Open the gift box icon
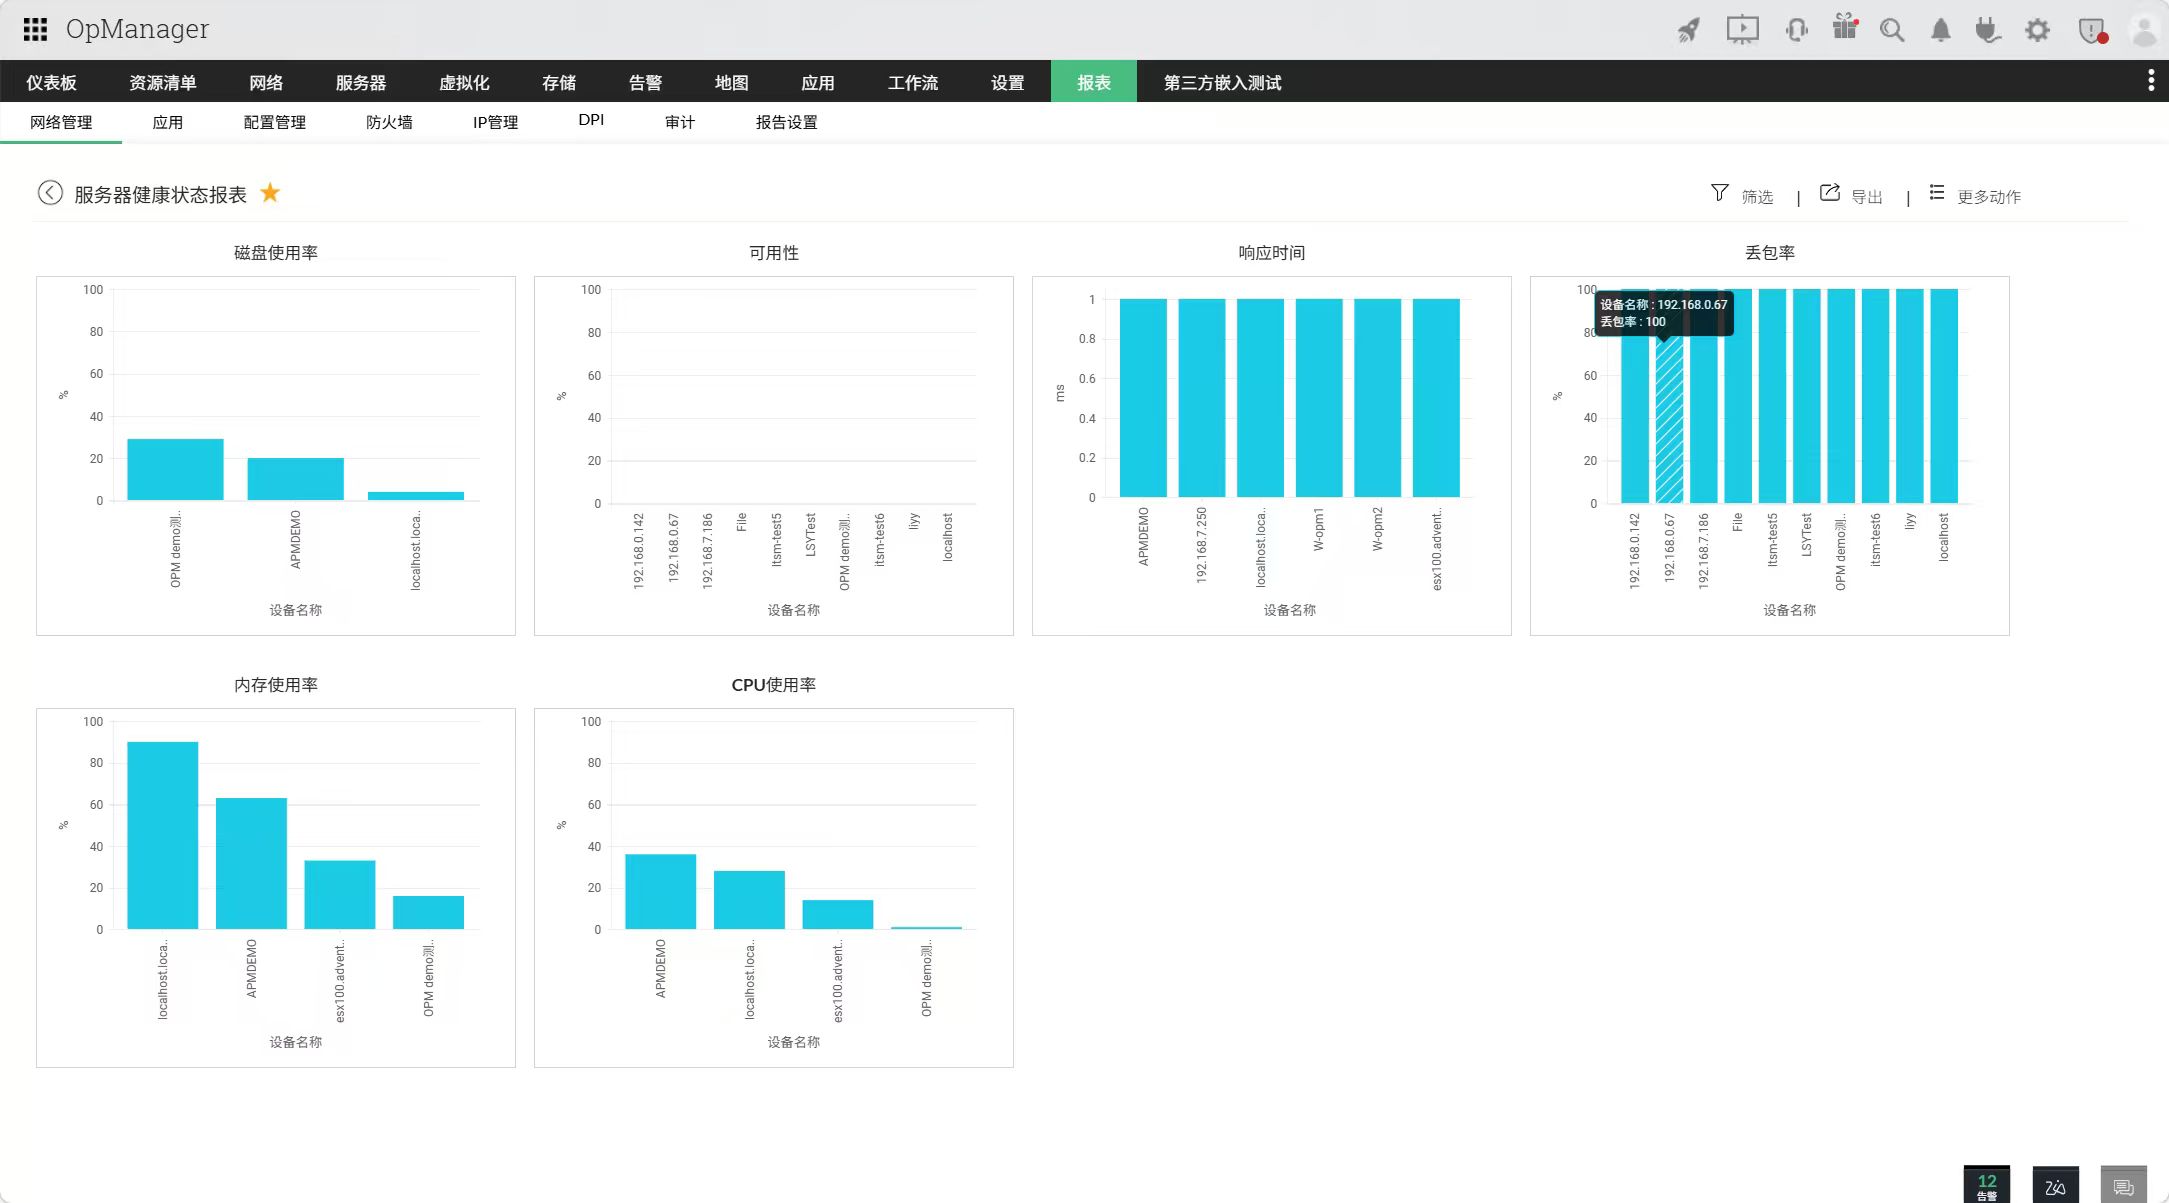The width and height of the screenshot is (2169, 1203). coord(1845,28)
